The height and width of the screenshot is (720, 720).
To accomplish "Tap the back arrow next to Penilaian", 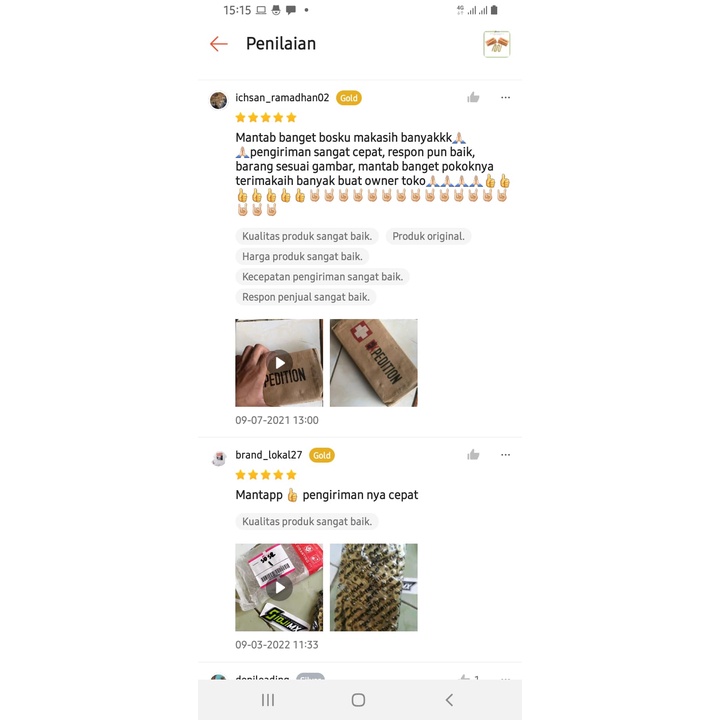I will click(219, 44).
